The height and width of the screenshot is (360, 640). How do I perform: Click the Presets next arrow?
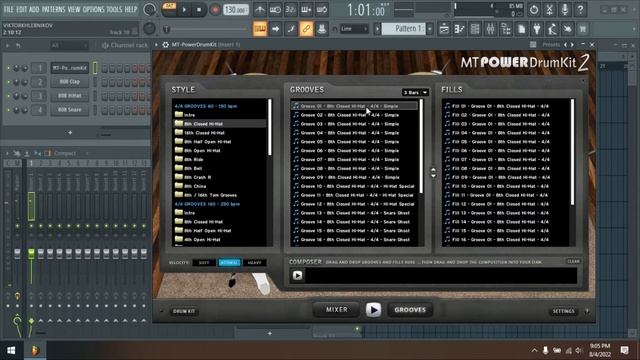[x=572, y=44]
